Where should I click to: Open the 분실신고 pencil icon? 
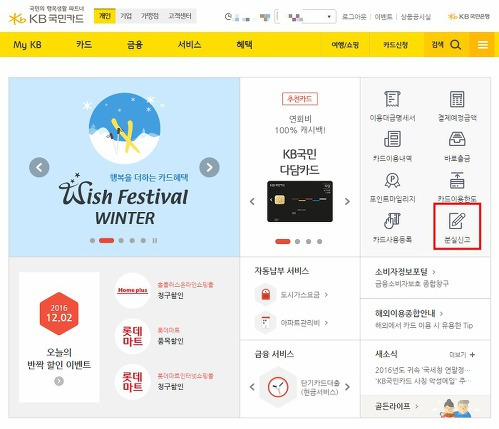pyautogui.click(x=457, y=221)
